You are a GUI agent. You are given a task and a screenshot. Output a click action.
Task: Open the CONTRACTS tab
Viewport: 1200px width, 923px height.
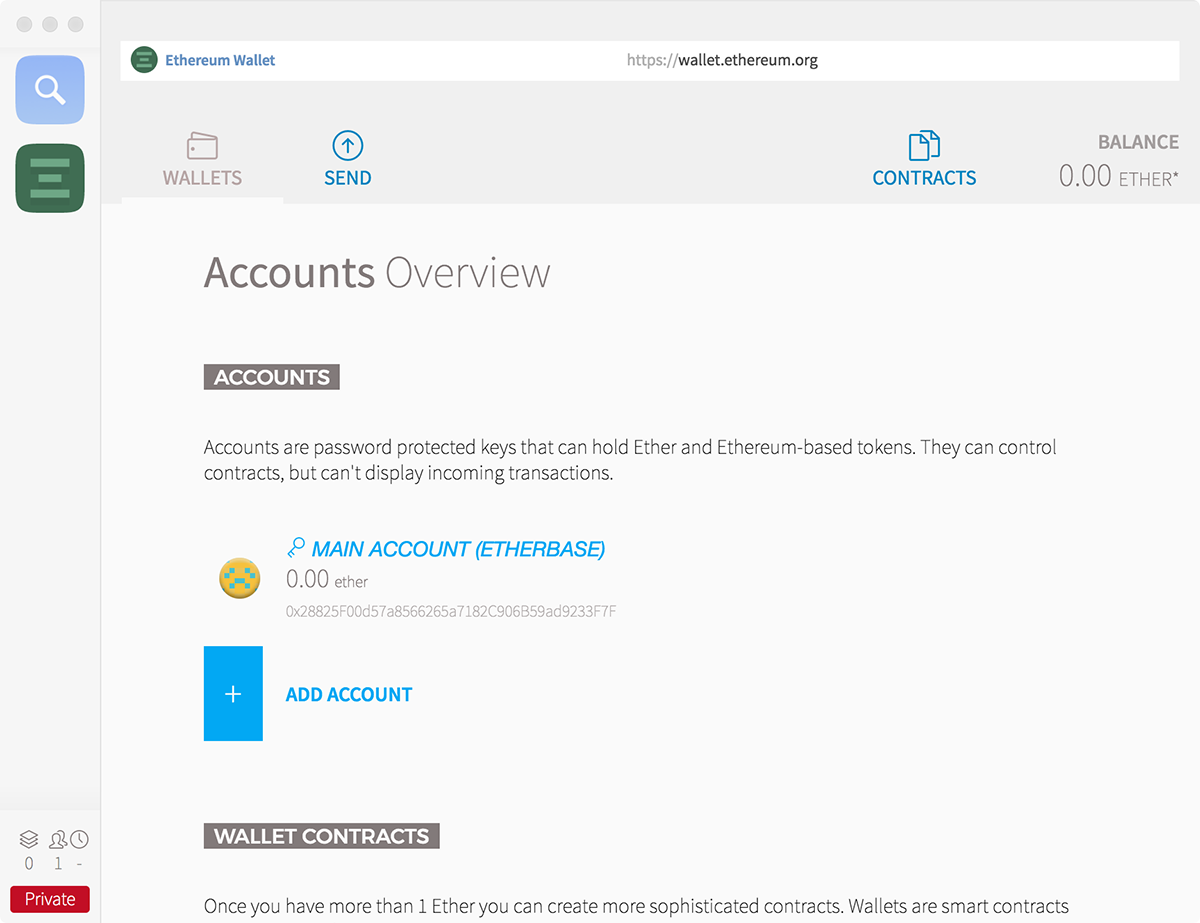tap(924, 160)
